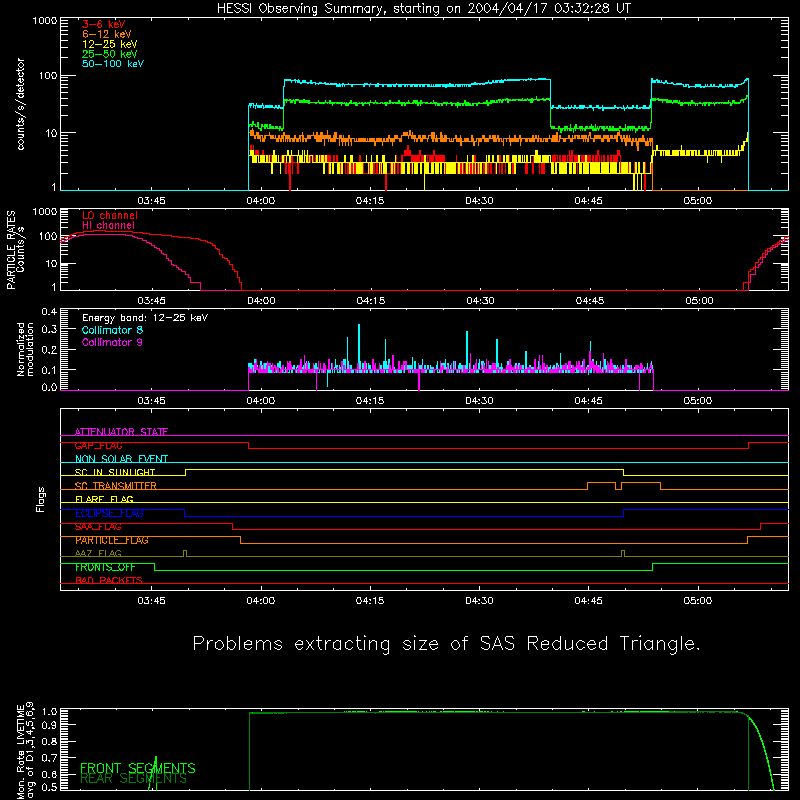Screen dimensions: 800x800
Task: Click the FRONTS_OFF flag label
Action: pos(105,567)
